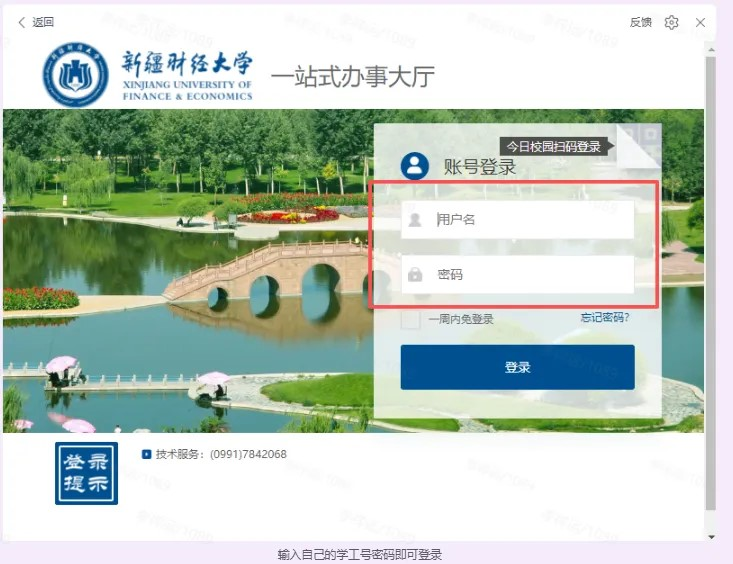Click the blue avatar icon beside 账号登录

coord(414,167)
